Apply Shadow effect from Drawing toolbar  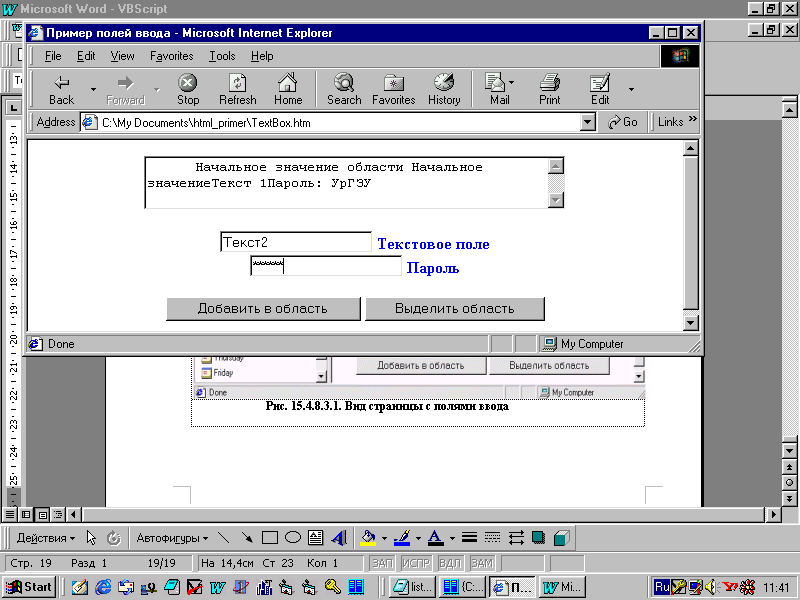(538, 538)
